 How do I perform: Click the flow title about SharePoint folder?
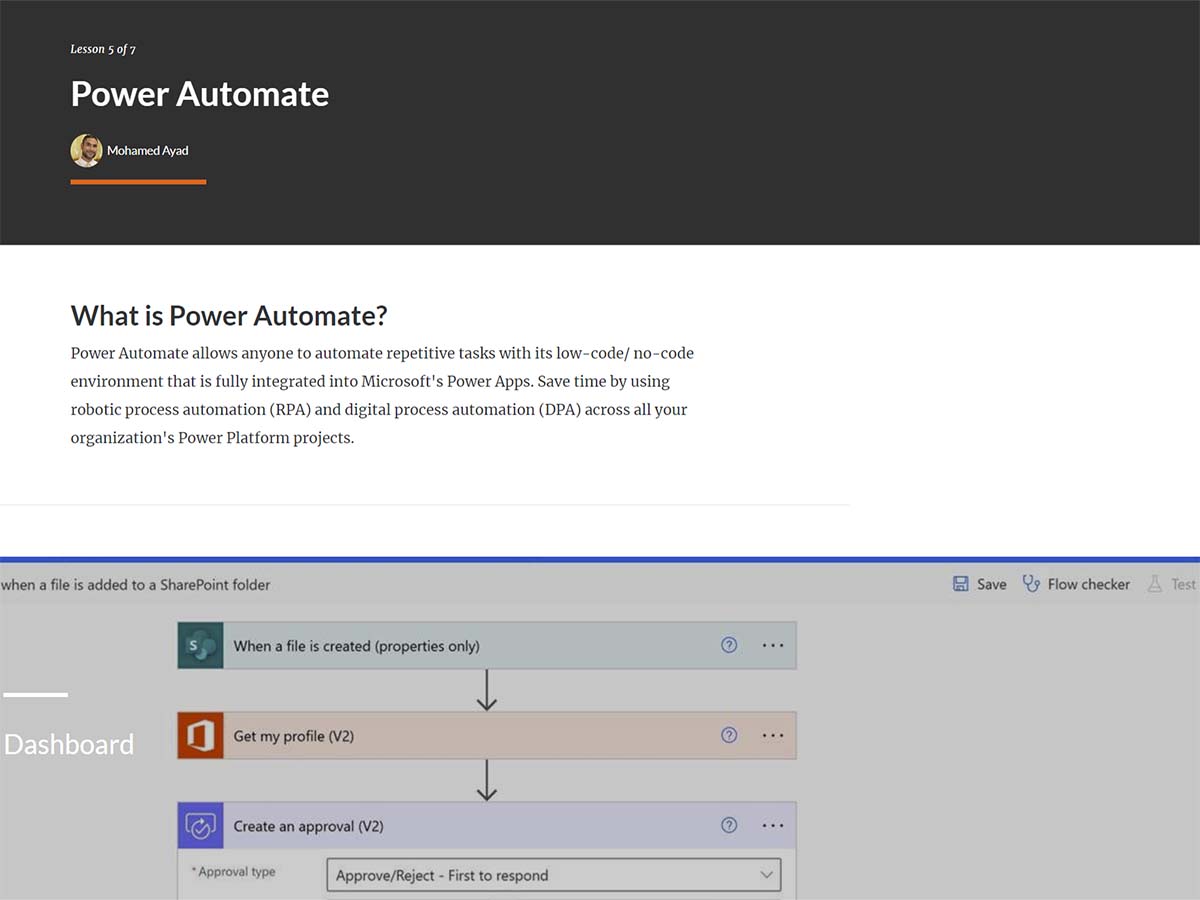[135, 585]
